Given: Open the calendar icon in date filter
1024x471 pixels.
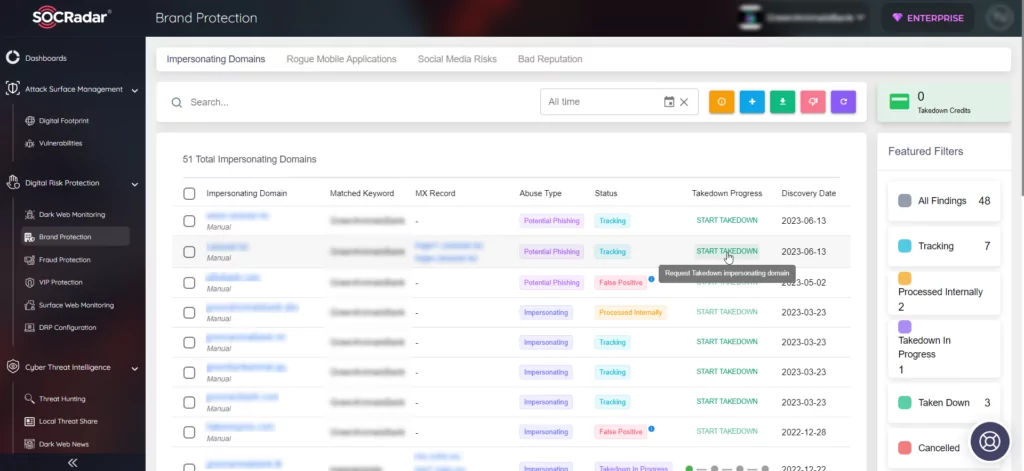Looking at the screenshot, I should point(669,102).
